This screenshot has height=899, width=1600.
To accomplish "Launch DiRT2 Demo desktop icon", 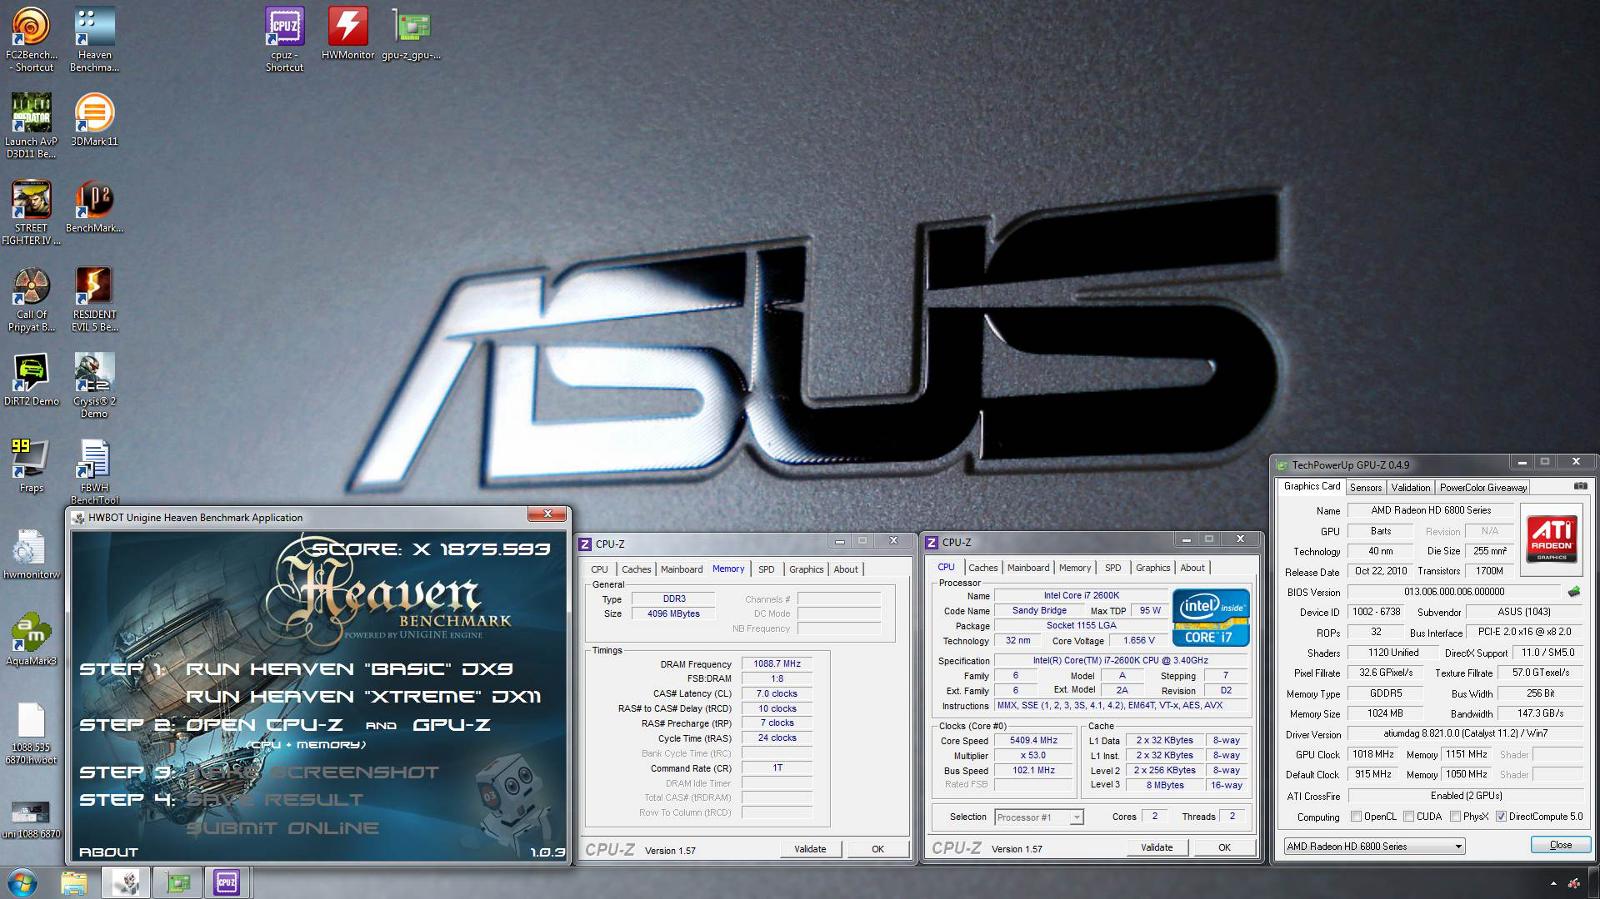I will [x=31, y=380].
